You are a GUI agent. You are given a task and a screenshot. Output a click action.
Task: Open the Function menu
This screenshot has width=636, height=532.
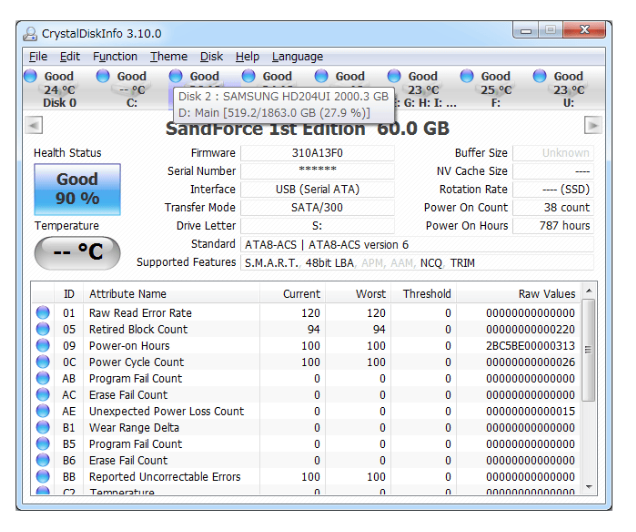pos(115,56)
